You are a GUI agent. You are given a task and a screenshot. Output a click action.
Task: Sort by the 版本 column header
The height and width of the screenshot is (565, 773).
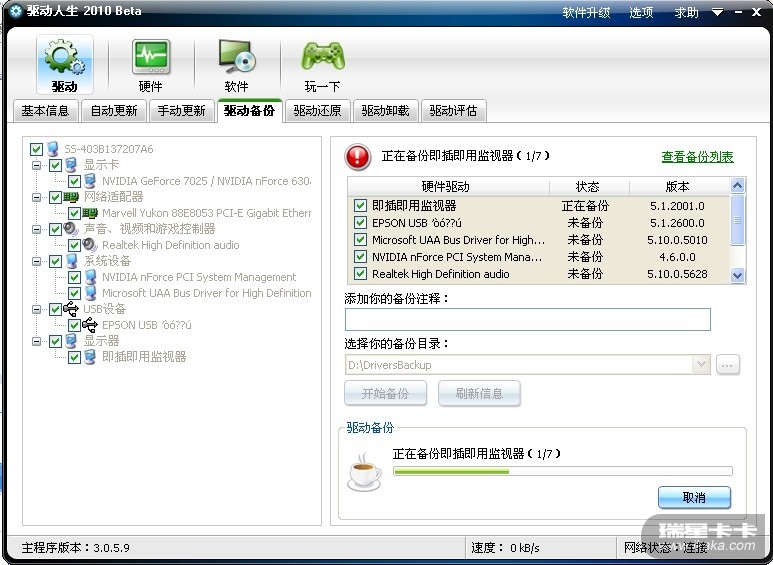coord(680,186)
